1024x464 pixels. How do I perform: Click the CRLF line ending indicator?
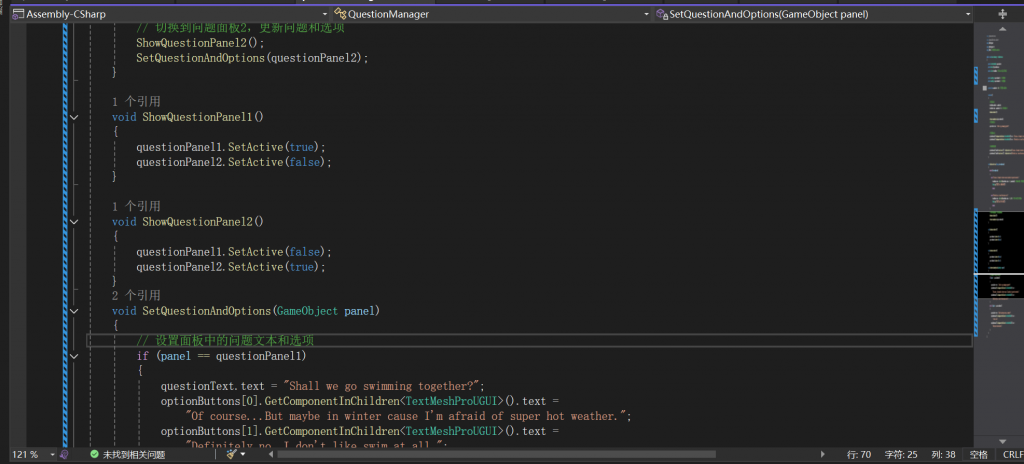click(x=1012, y=454)
